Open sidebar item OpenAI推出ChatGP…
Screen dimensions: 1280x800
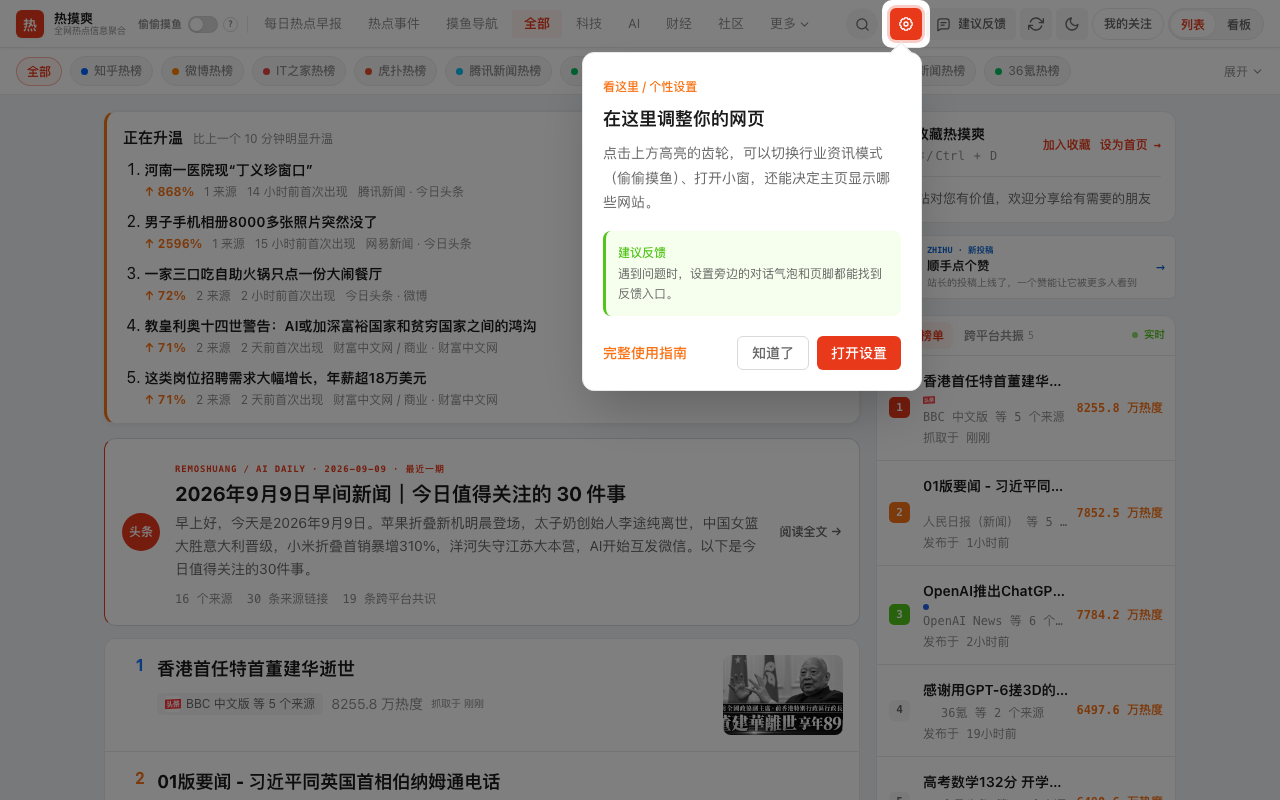pyautogui.click(x=994, y=591)
